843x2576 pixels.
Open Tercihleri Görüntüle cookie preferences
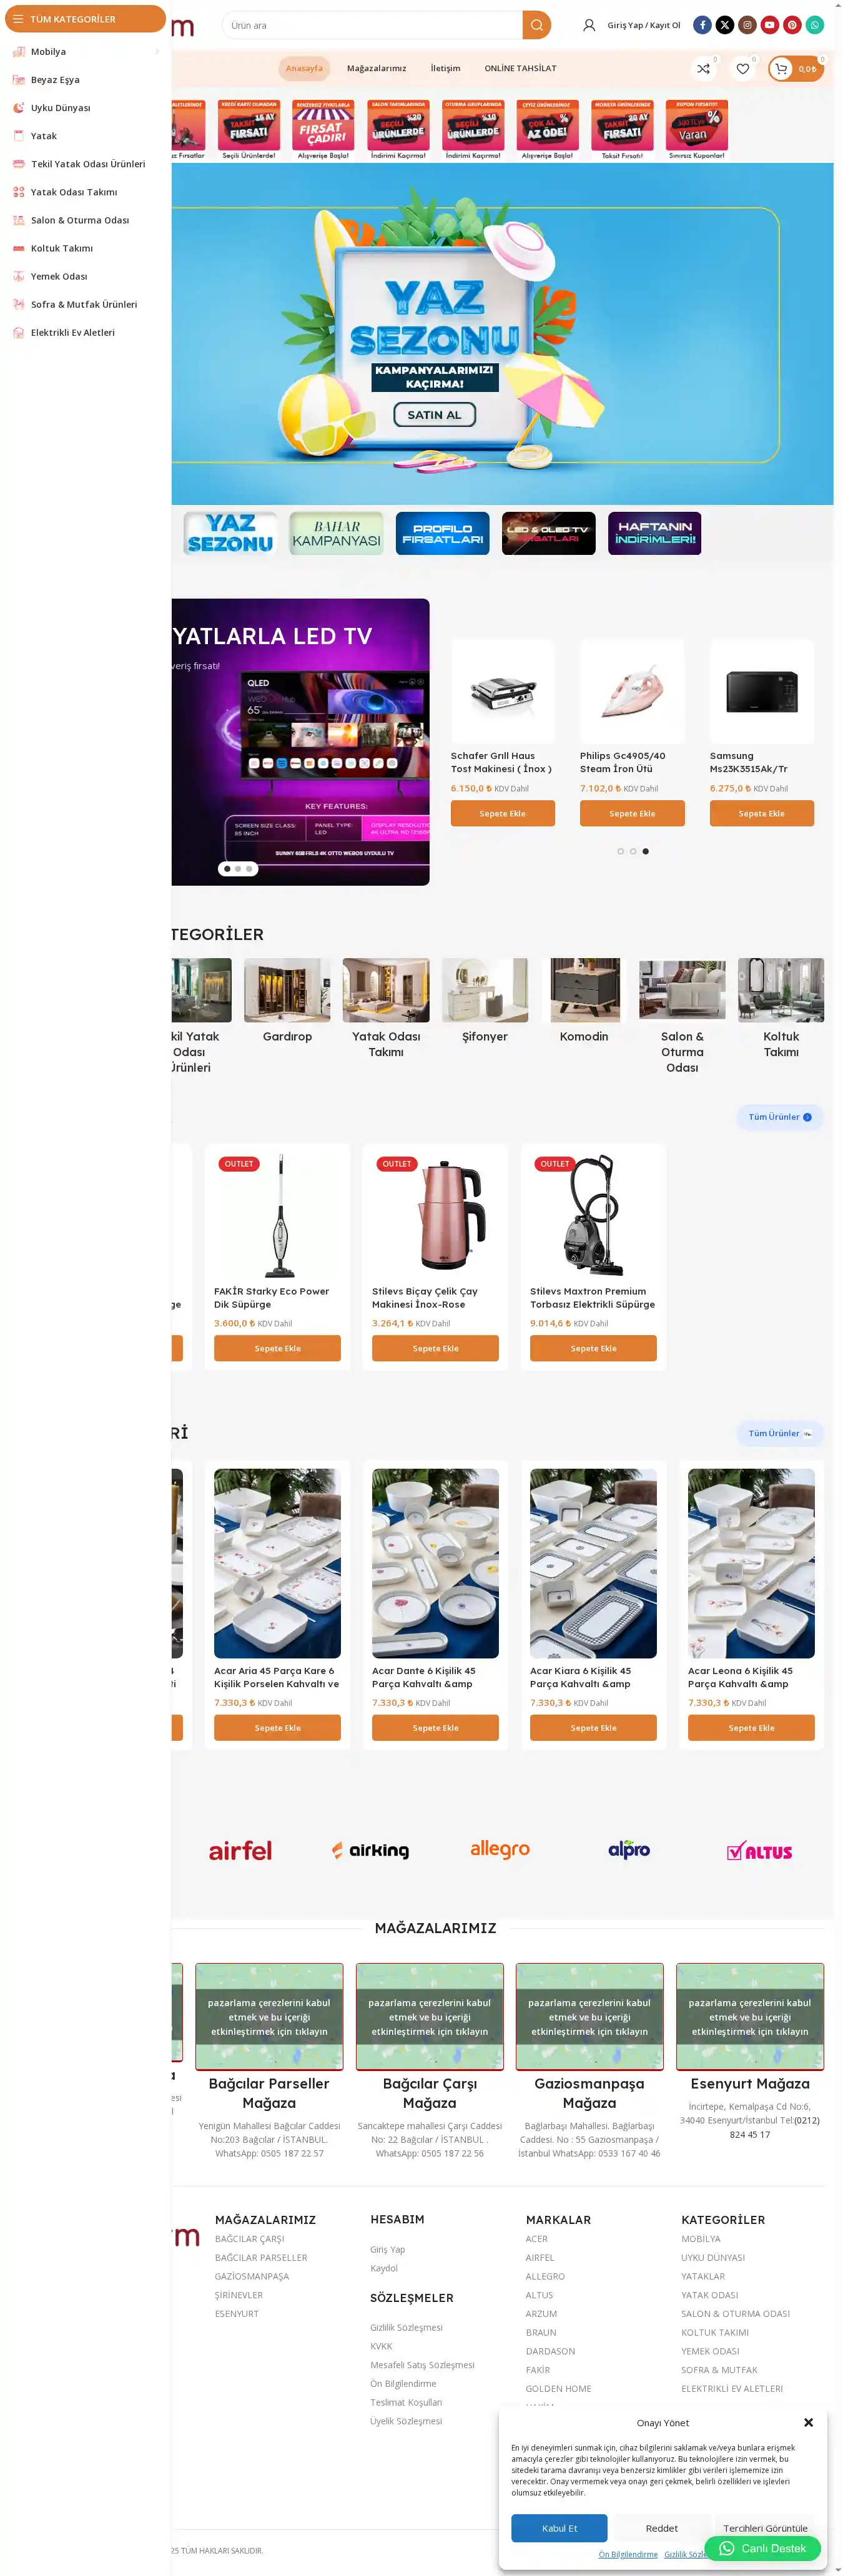[765, 2527]
